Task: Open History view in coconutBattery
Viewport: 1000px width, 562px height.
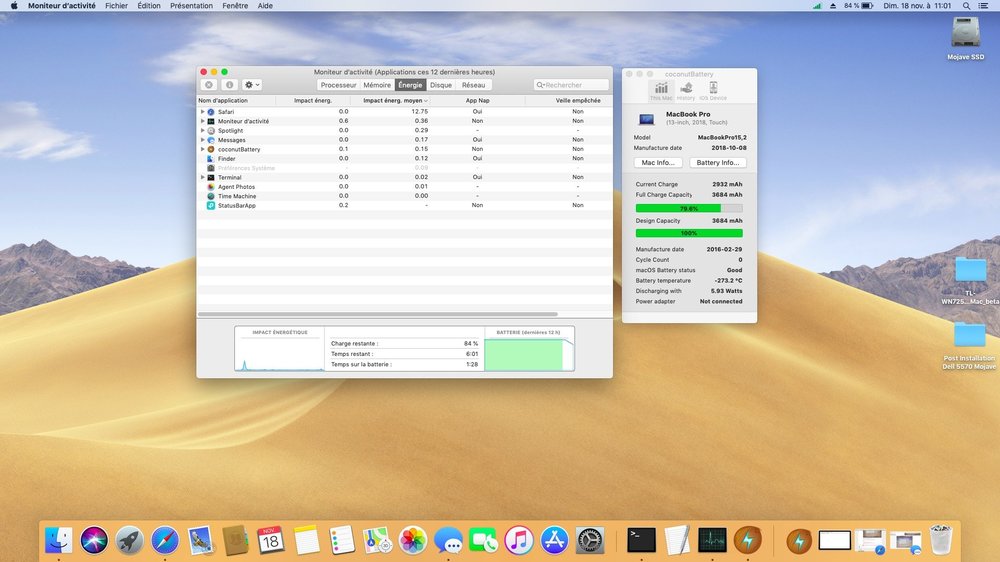Action: [x=686, y=90]
